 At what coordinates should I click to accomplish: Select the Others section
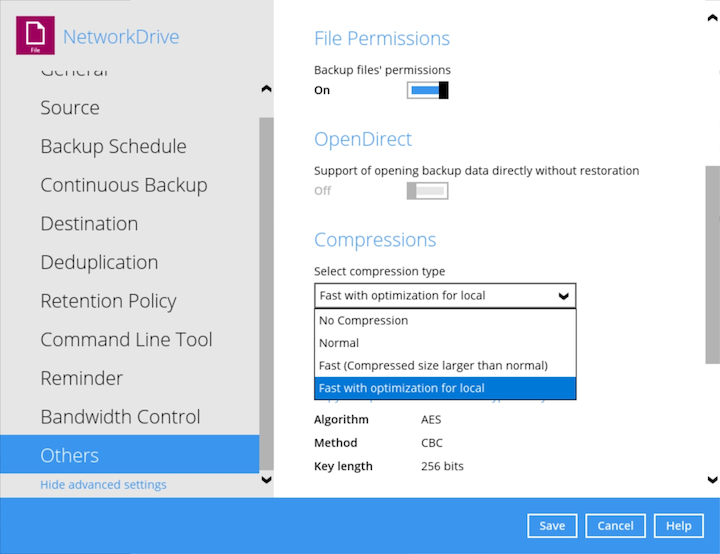pyautogui.click(x=129, y=454)
